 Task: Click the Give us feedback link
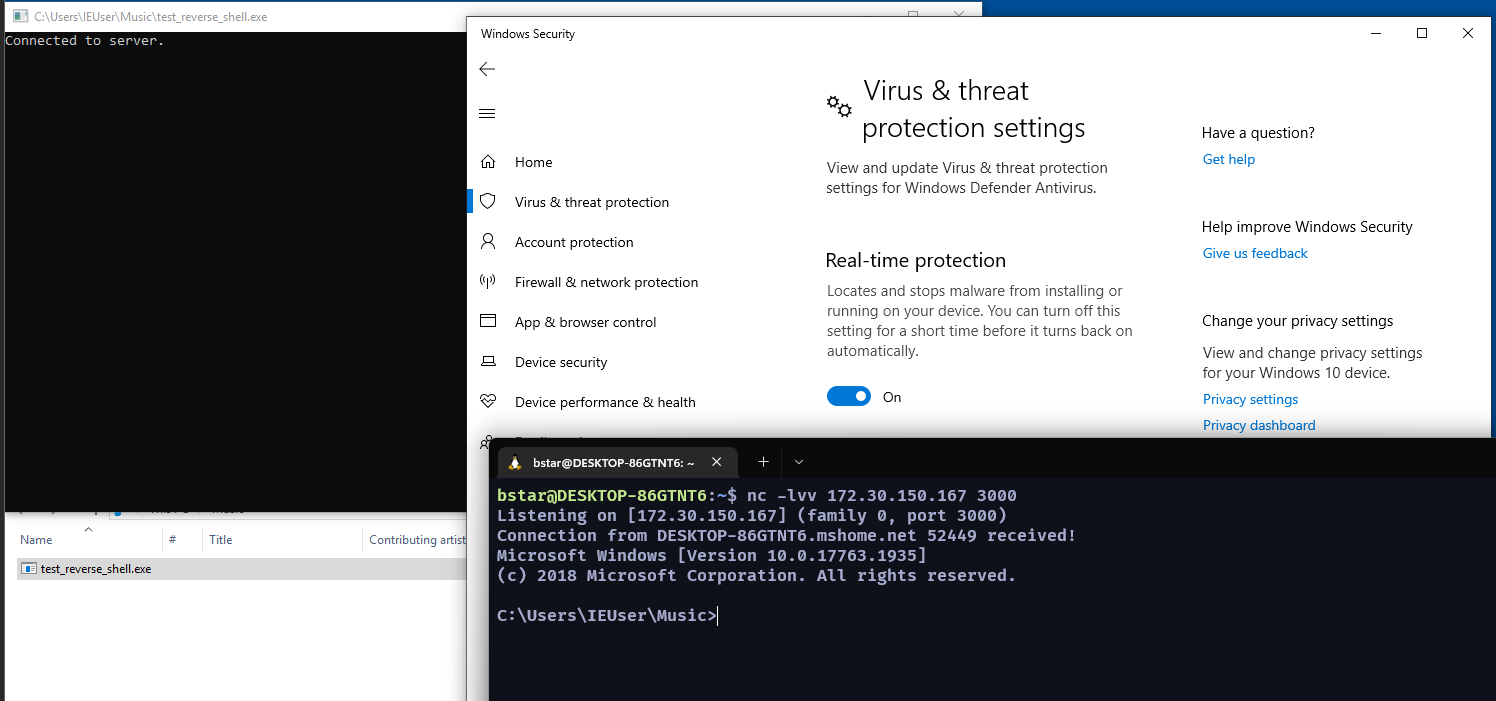[x=1255, y=253]
